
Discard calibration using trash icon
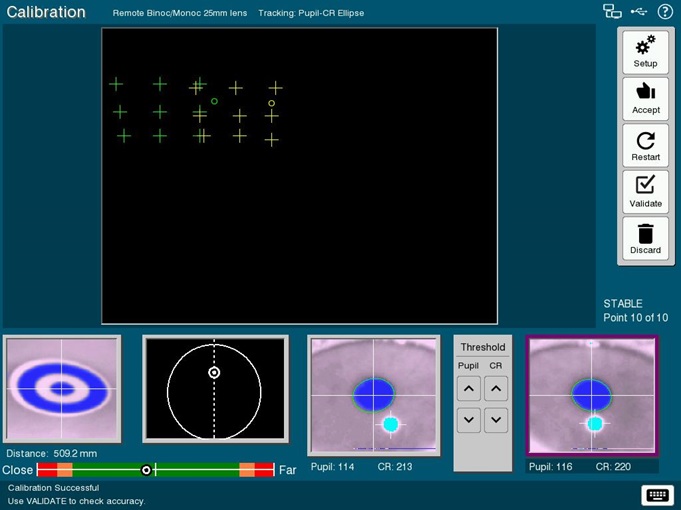pos(645,239)
